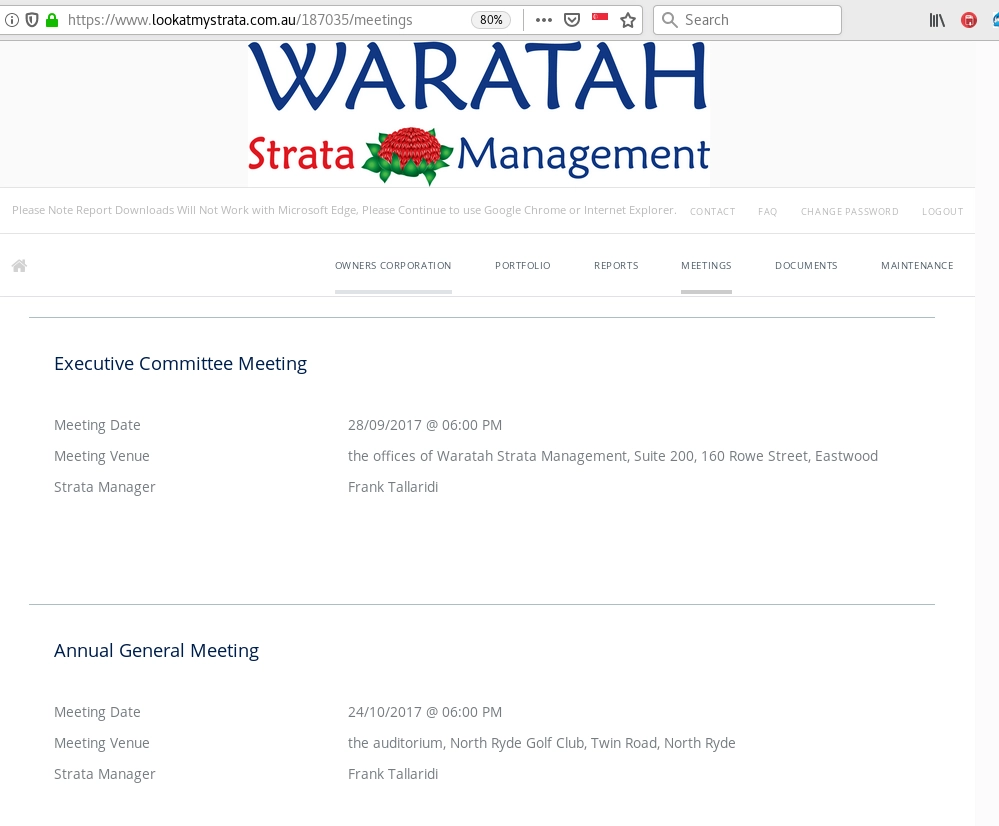Reset the 80% zoom level indicator
The image size is (999, 826).
(x=491, y=20)
